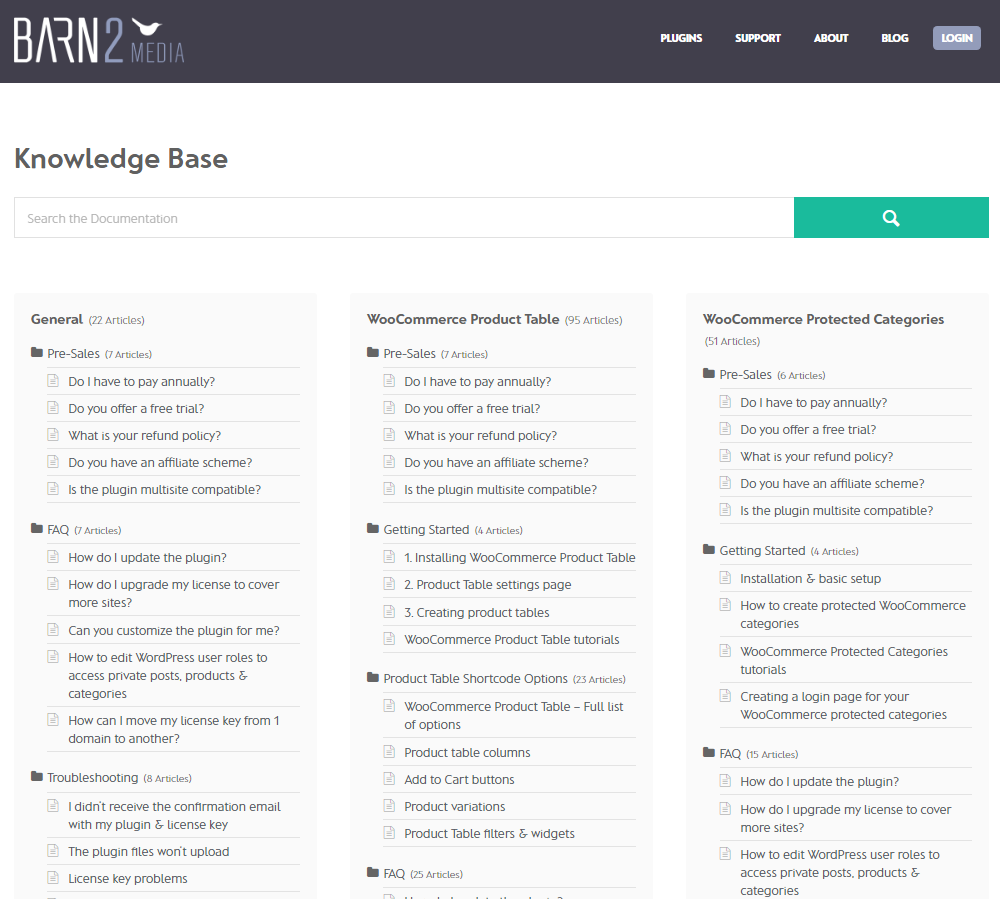
Task: Click folder icon beside Product Table Getting Started
Action: 372,528
